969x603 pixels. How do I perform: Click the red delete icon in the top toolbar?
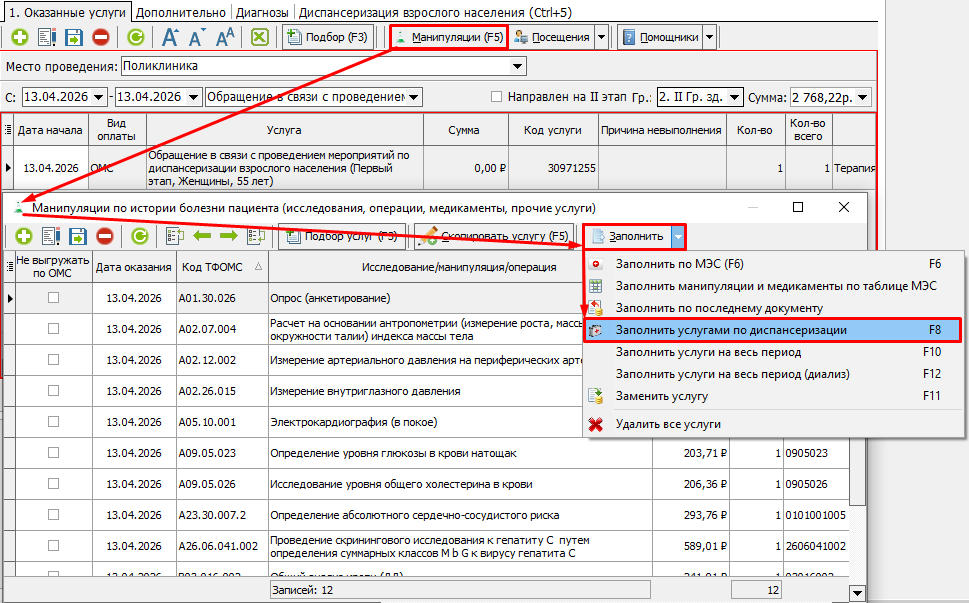(x=100, y=38)
